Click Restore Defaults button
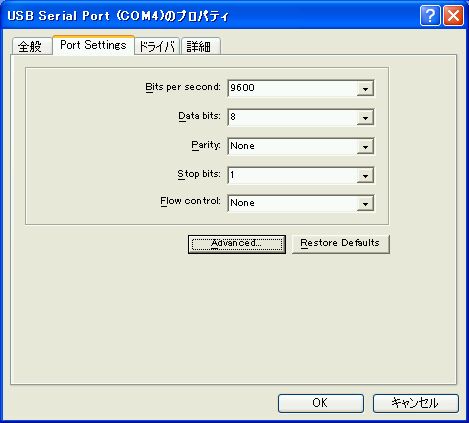This screenshot has height=423, width=469. coord(341,244)
